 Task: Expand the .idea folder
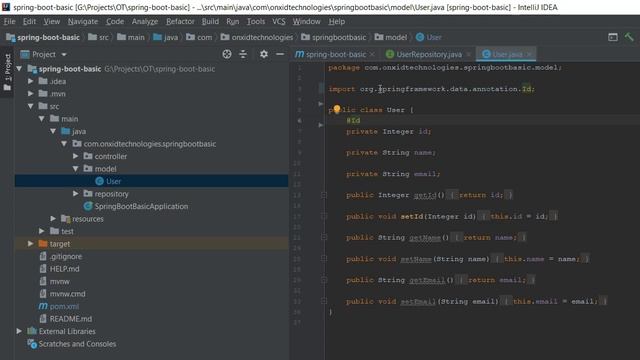point(31,81)
